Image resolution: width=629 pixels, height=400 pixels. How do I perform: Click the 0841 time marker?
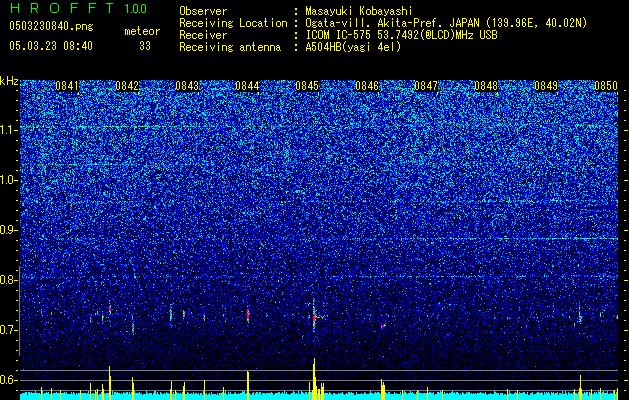coord(67,86)
